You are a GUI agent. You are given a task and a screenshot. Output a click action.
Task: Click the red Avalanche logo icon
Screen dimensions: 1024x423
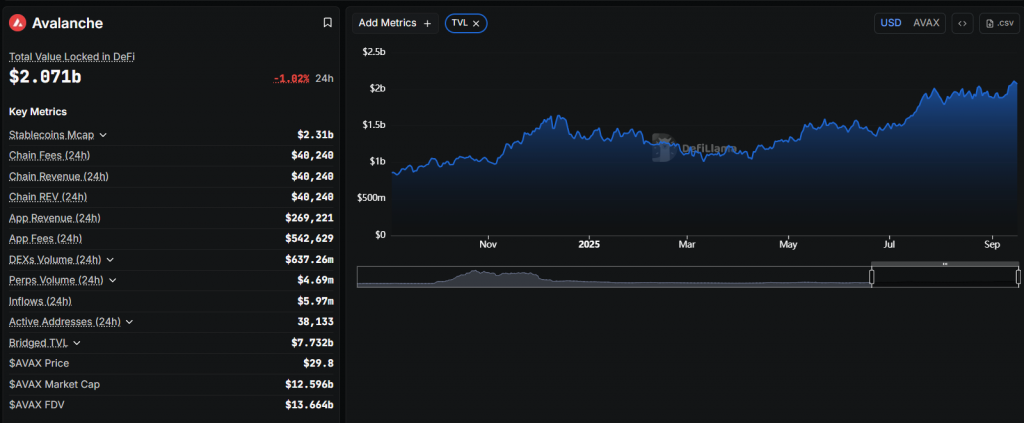coord(17,23)
